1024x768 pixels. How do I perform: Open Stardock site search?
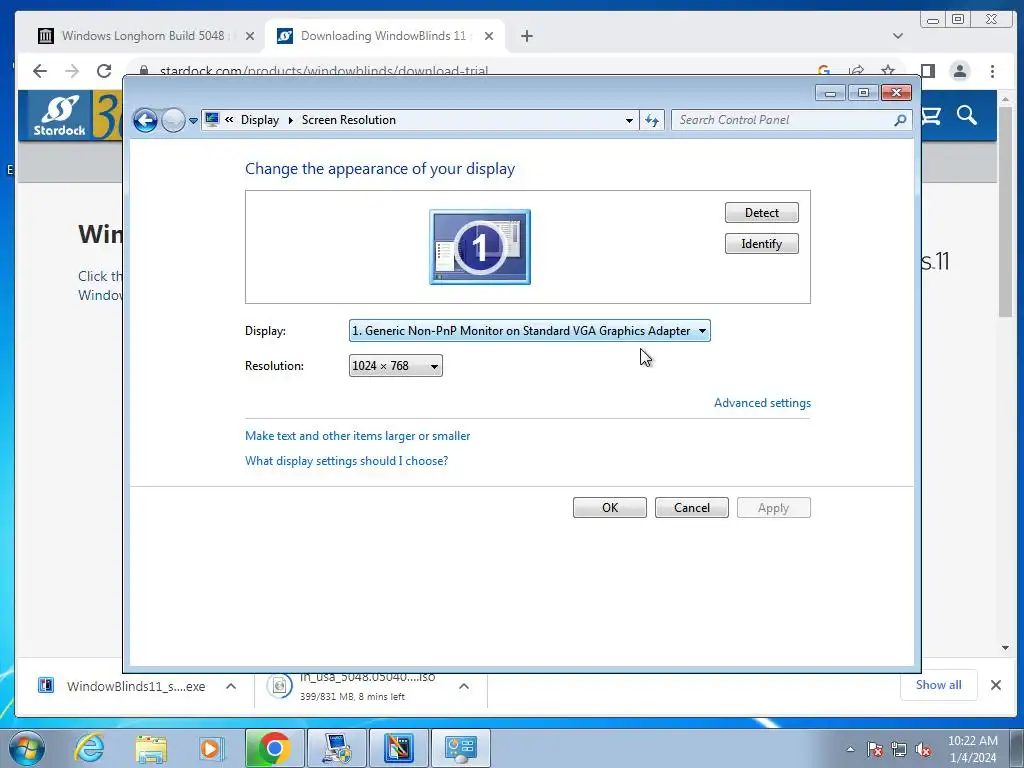967,116
